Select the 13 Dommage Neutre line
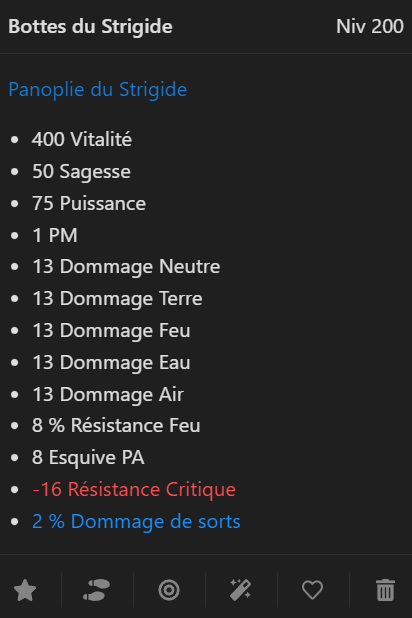The width and height of the screenshot is (412, 618). 126,267
